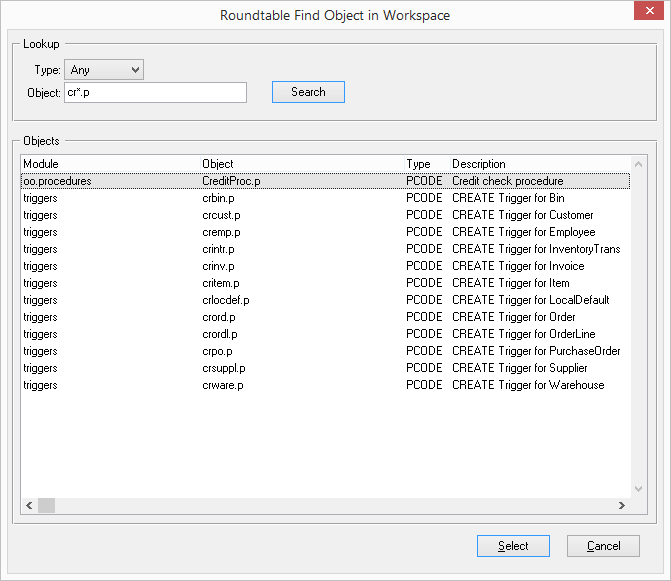Sort by the Description column header
671x581 pixels.
[x=540, y=164]
